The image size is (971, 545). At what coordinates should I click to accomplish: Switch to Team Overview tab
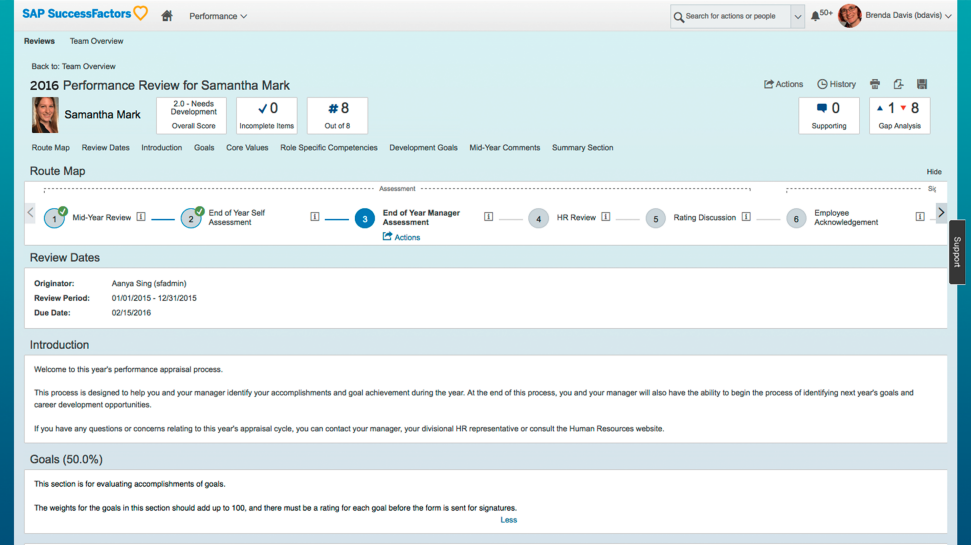[x=96, y=41]
